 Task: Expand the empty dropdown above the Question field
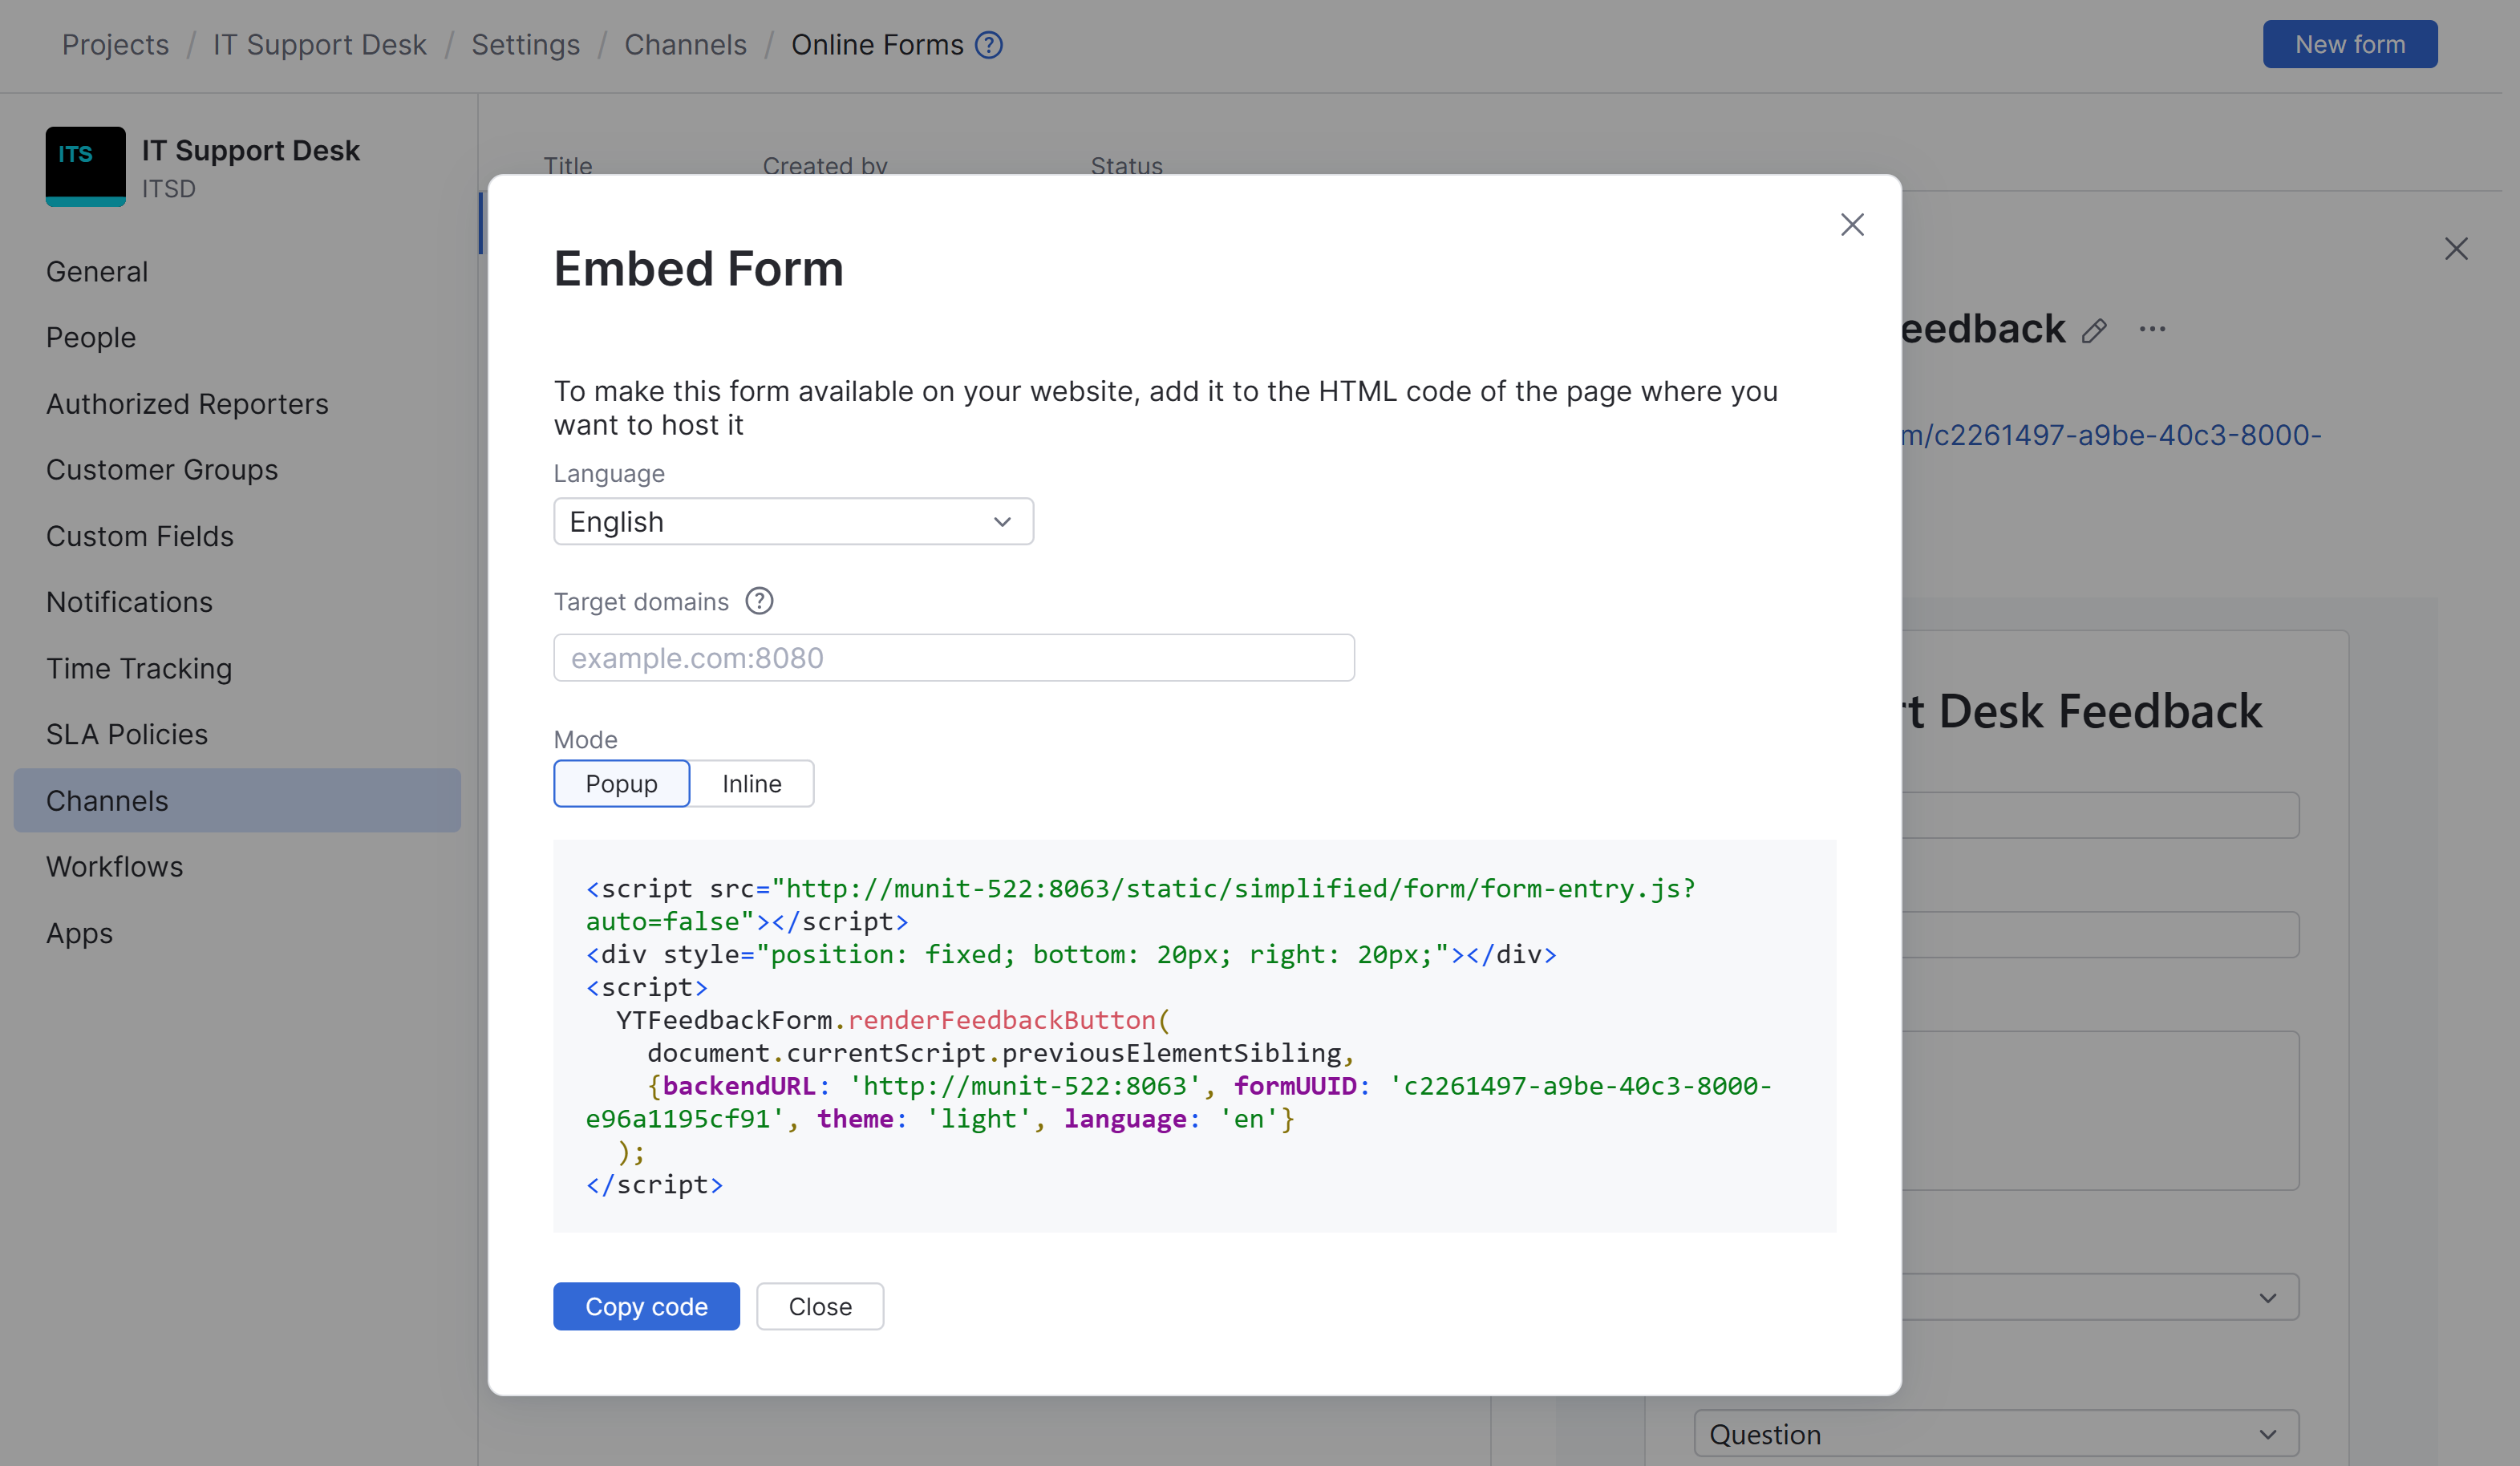click(2099, 1297)
